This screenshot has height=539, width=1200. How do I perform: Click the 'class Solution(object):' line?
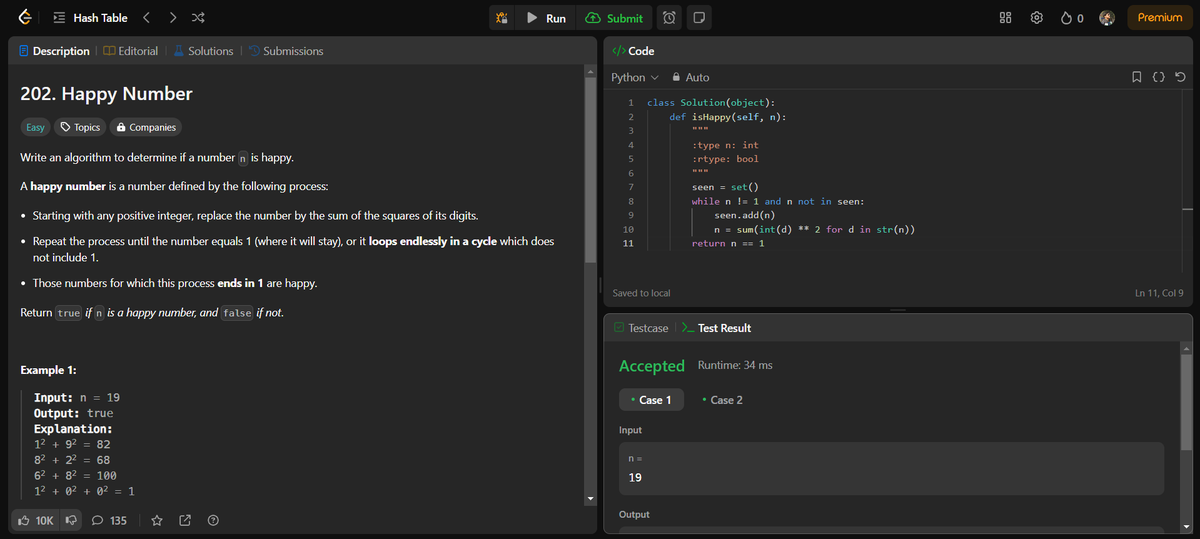pyautogui.click(x=711, y=102)
